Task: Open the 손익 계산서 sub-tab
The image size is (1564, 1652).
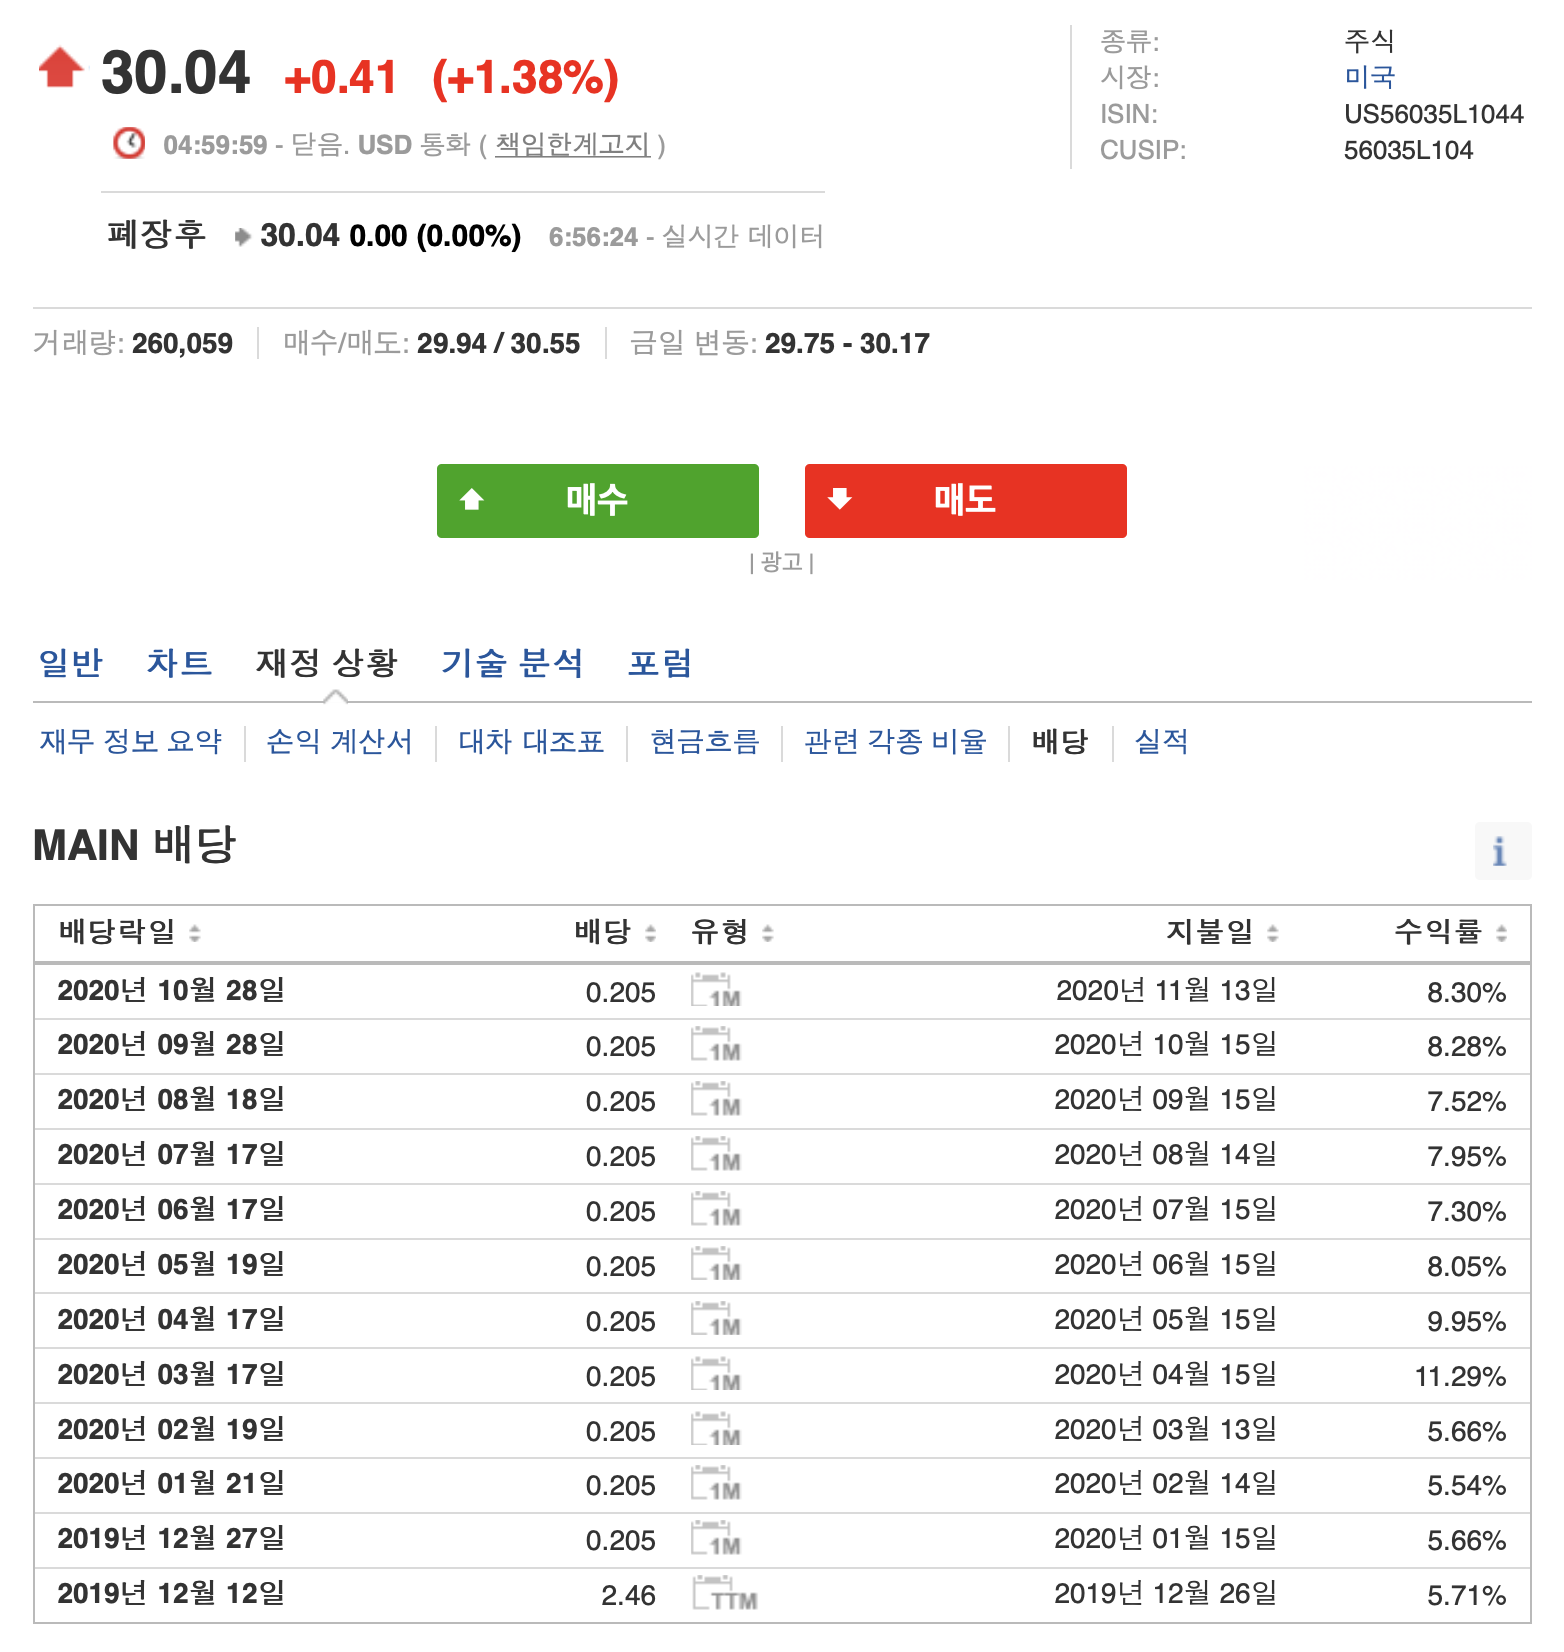Action: coord(339,741)
